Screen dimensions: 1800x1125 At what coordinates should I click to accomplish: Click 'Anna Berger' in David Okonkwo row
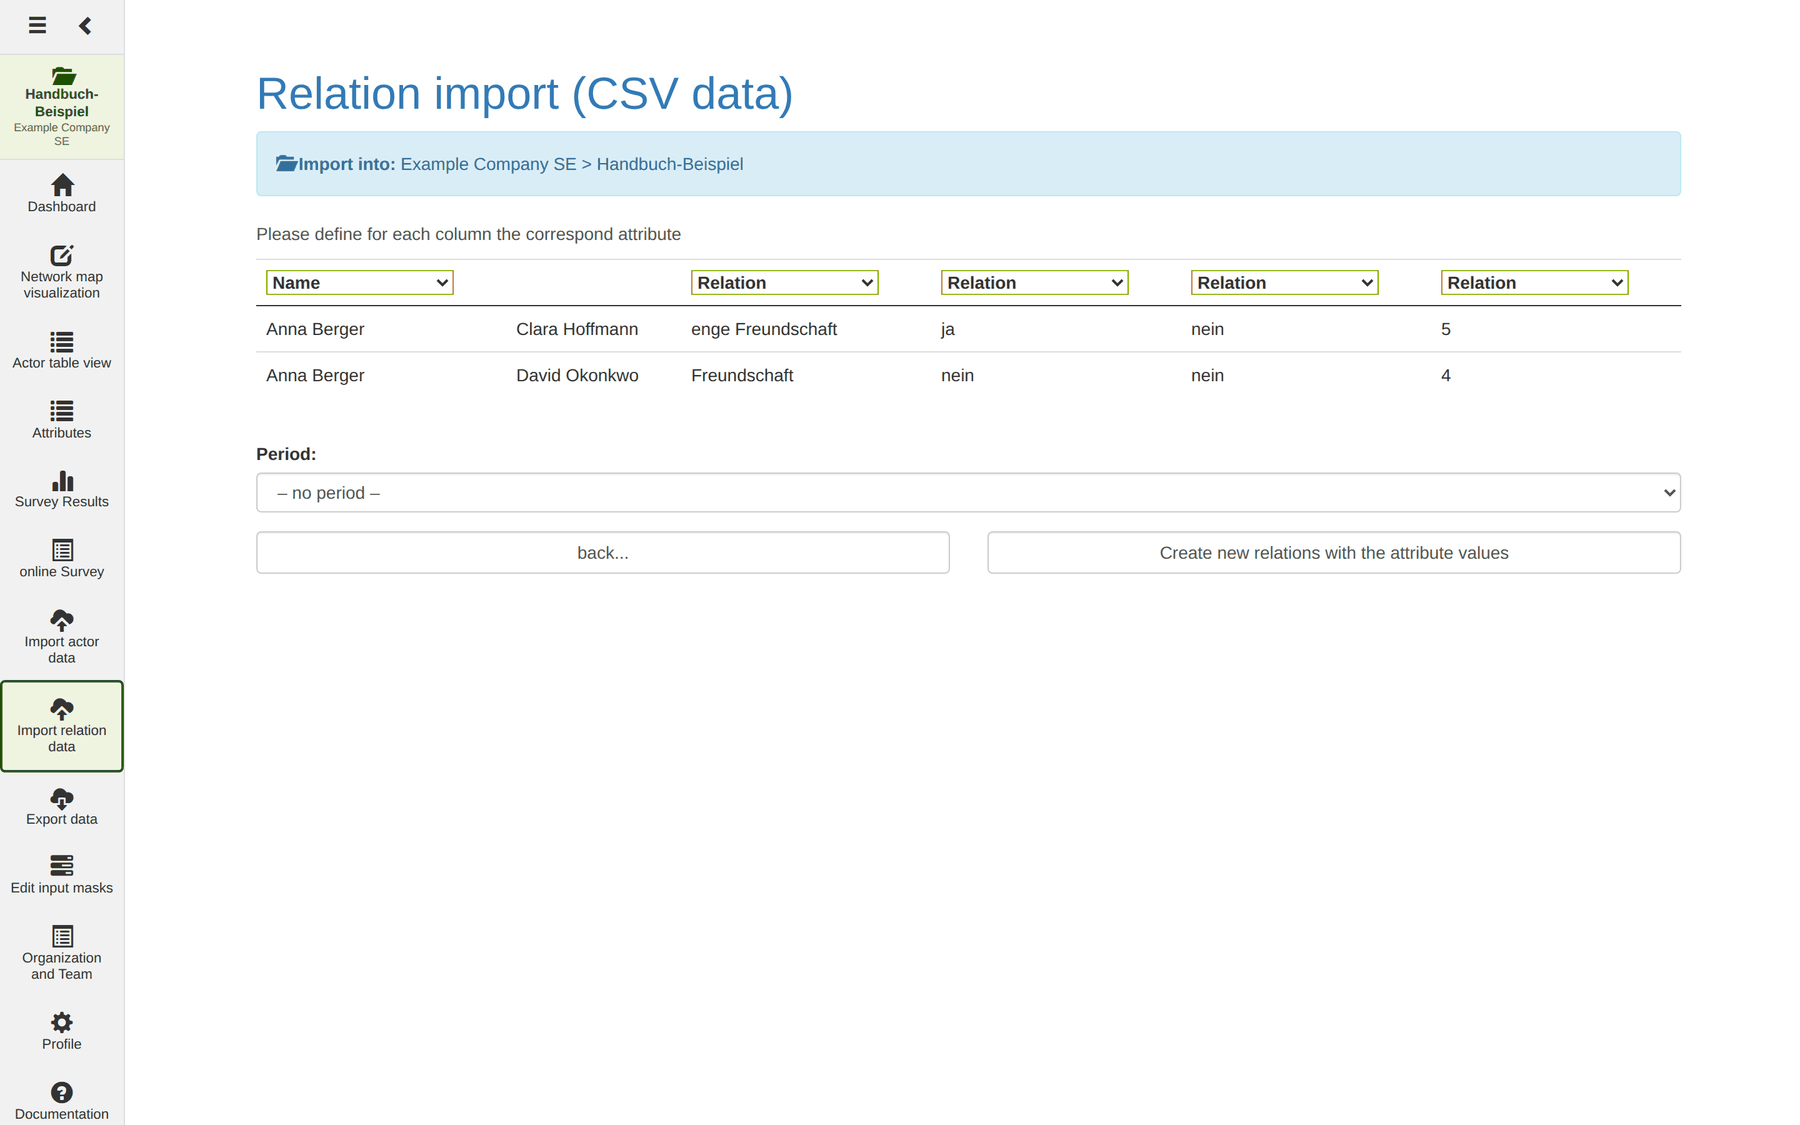[315, 375]
